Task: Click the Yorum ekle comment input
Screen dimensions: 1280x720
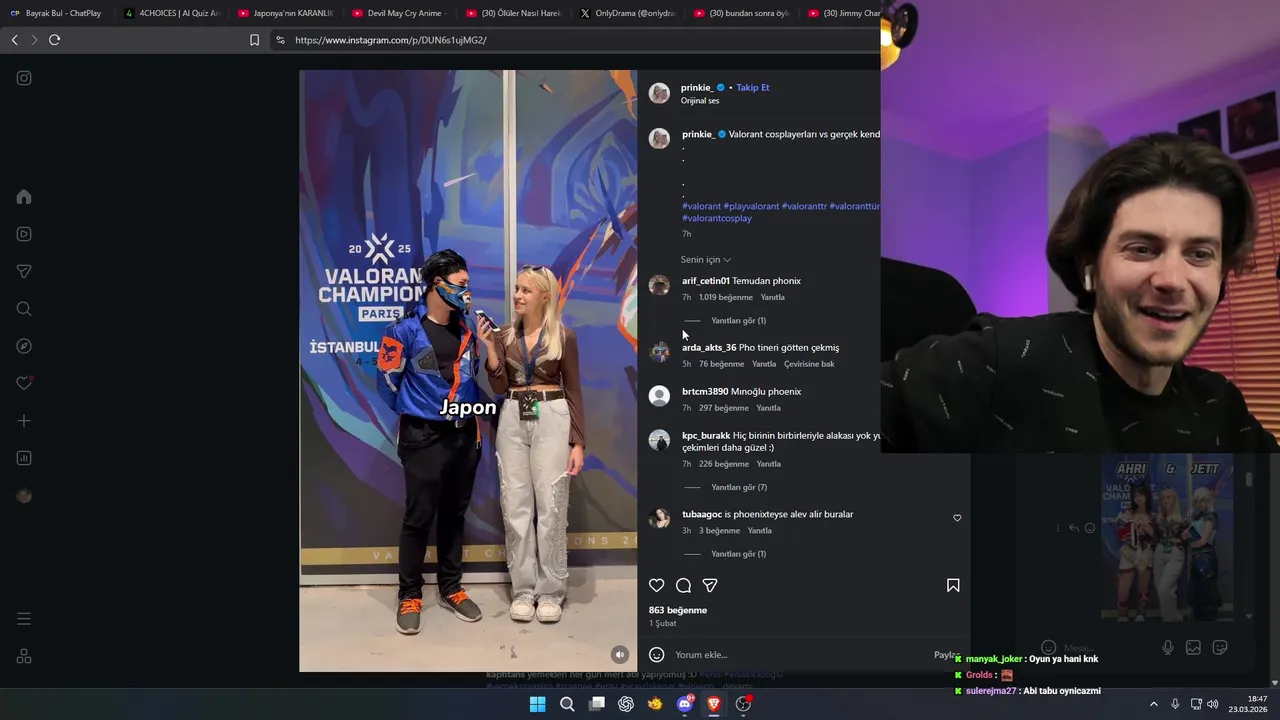Action: pos(800,655)
